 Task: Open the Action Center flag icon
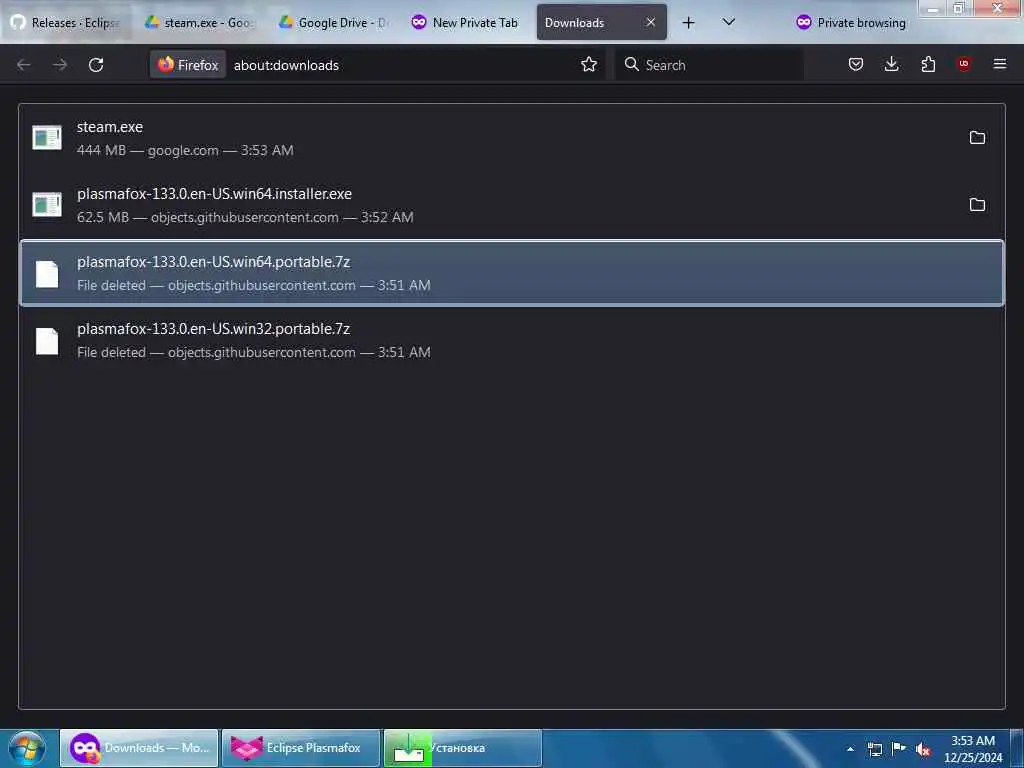(899, 749)
